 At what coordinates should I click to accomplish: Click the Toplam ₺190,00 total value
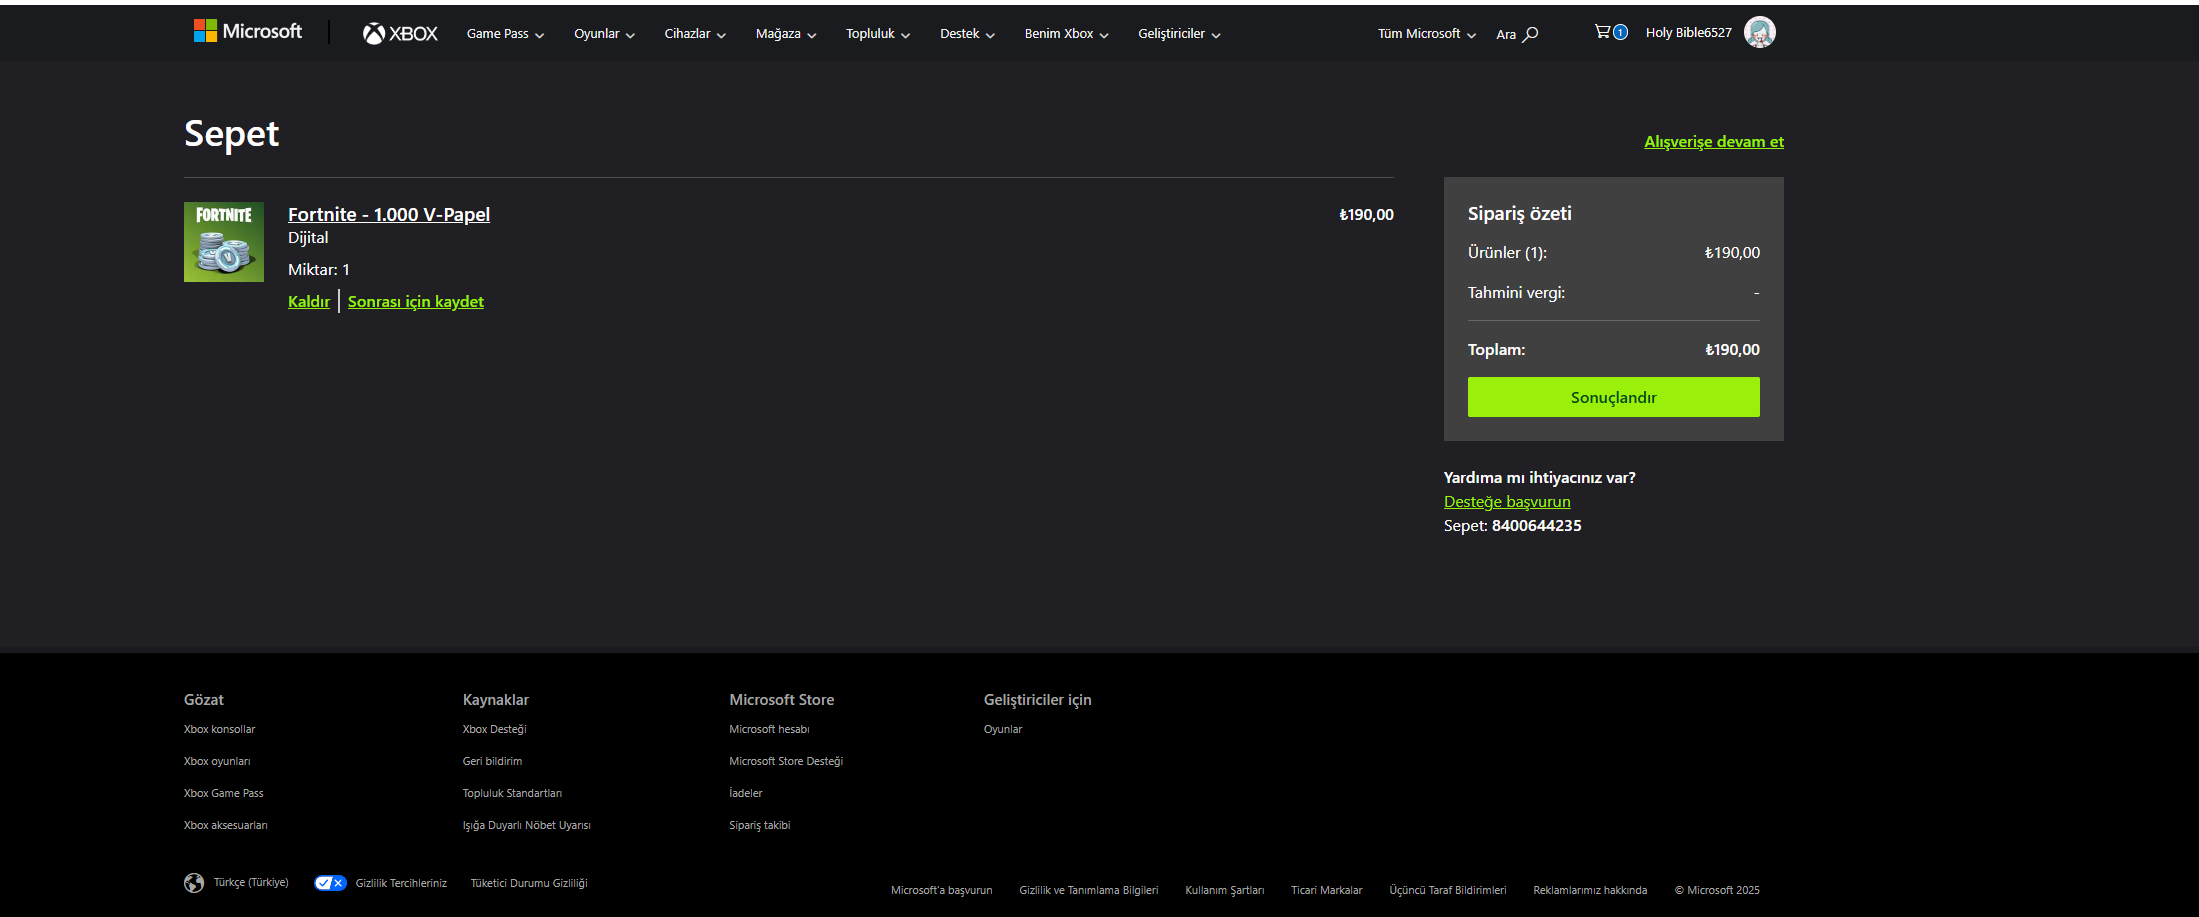click(1732, 350)
